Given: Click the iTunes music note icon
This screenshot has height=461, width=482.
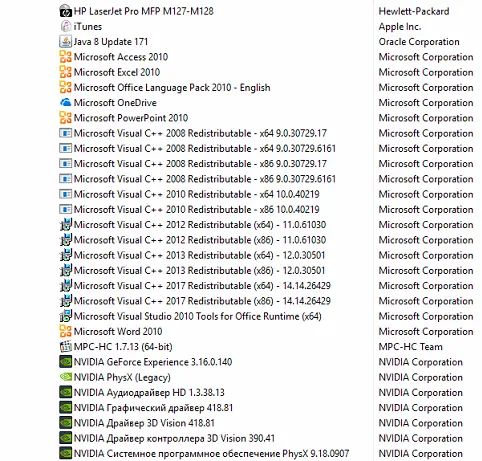Looking at the screenshot, I should tap(65, 26).
